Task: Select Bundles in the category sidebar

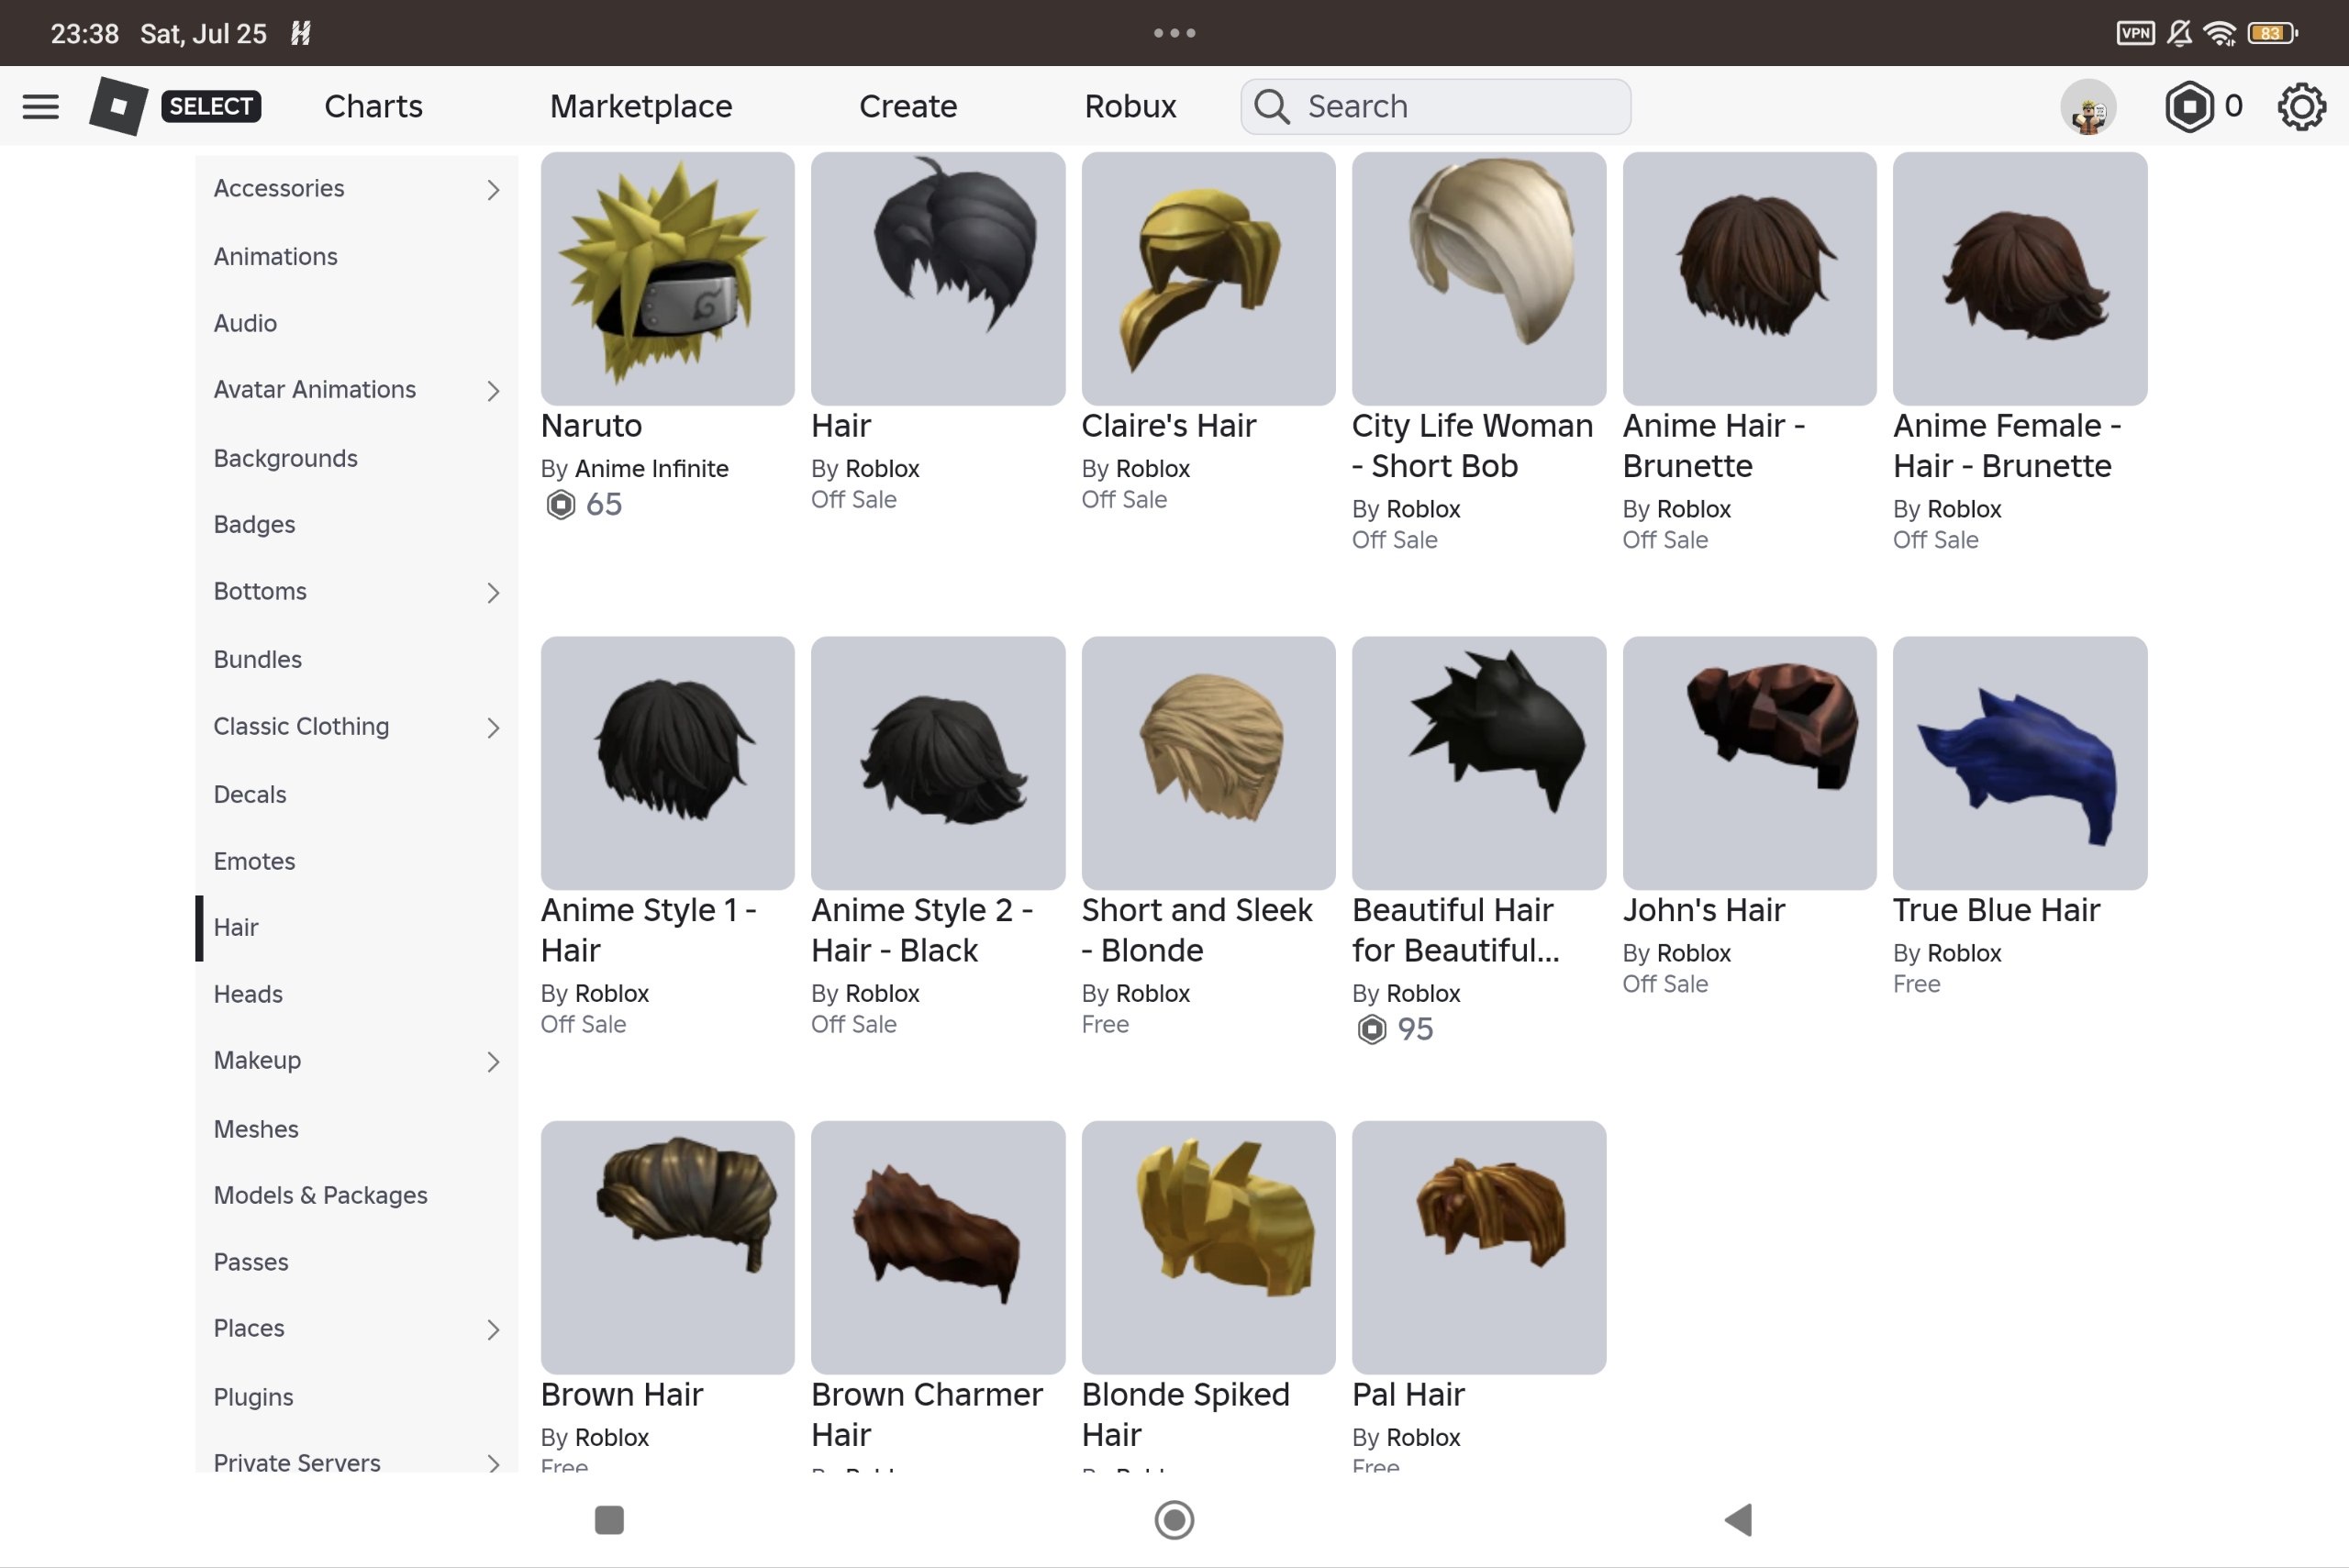Action: coord(257,659)
